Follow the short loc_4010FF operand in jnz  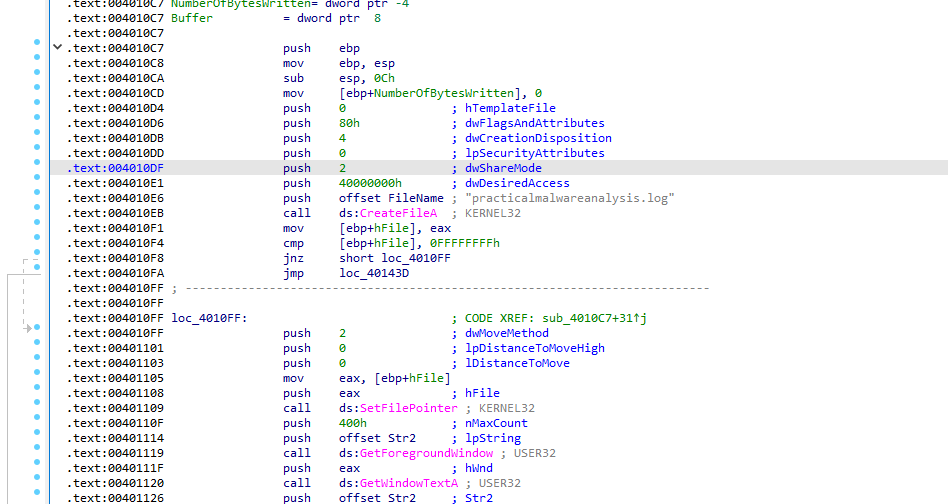coord(395,258)
